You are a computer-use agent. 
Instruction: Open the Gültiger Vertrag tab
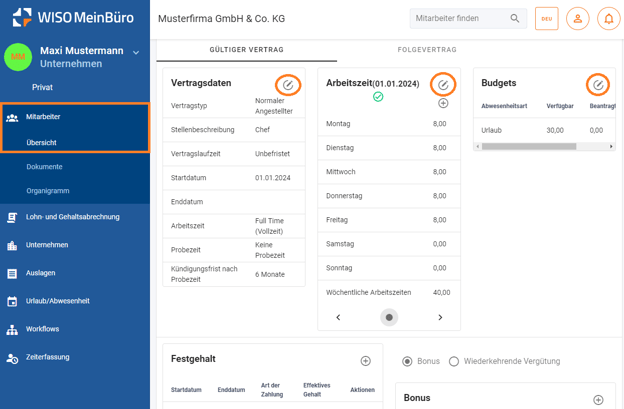click(x=246, y=49)
